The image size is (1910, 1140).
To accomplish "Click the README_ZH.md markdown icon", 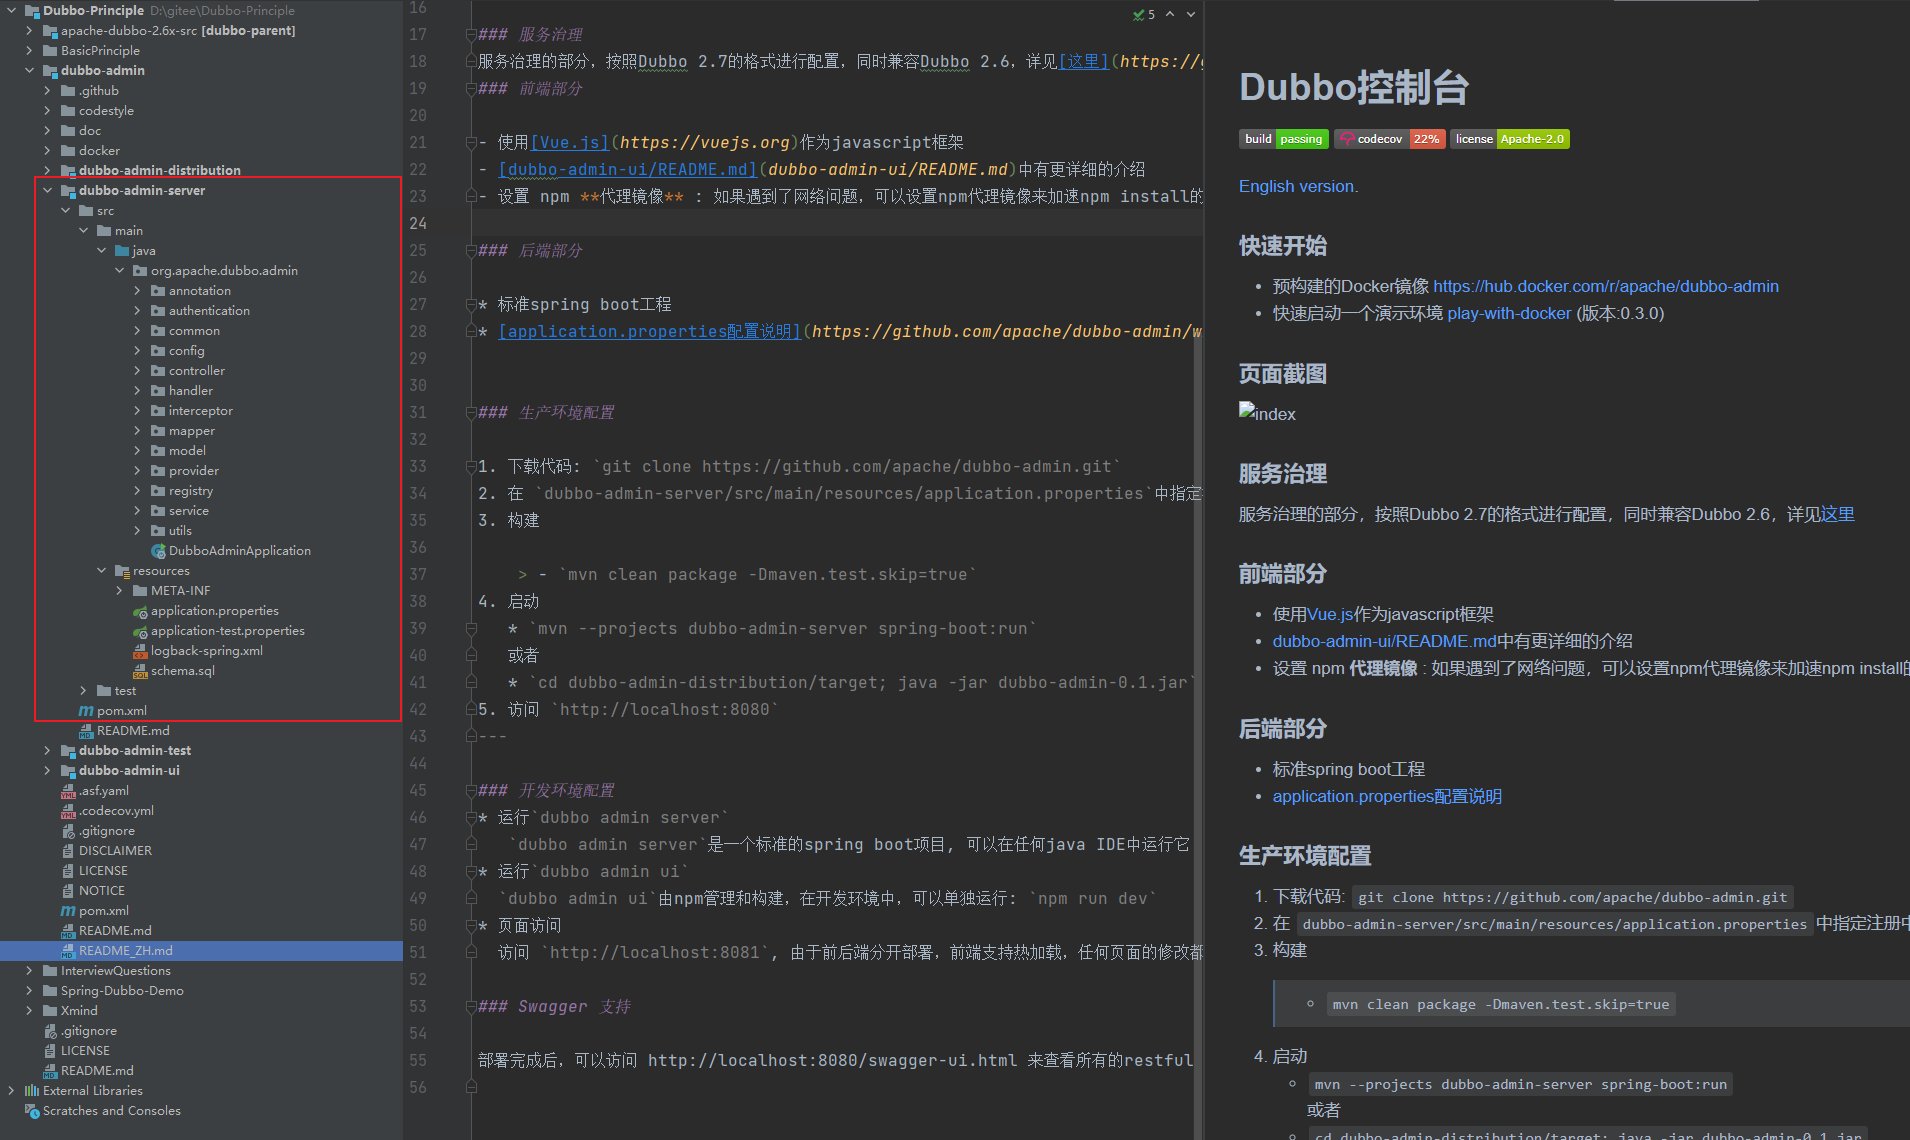I will point(68,951).
